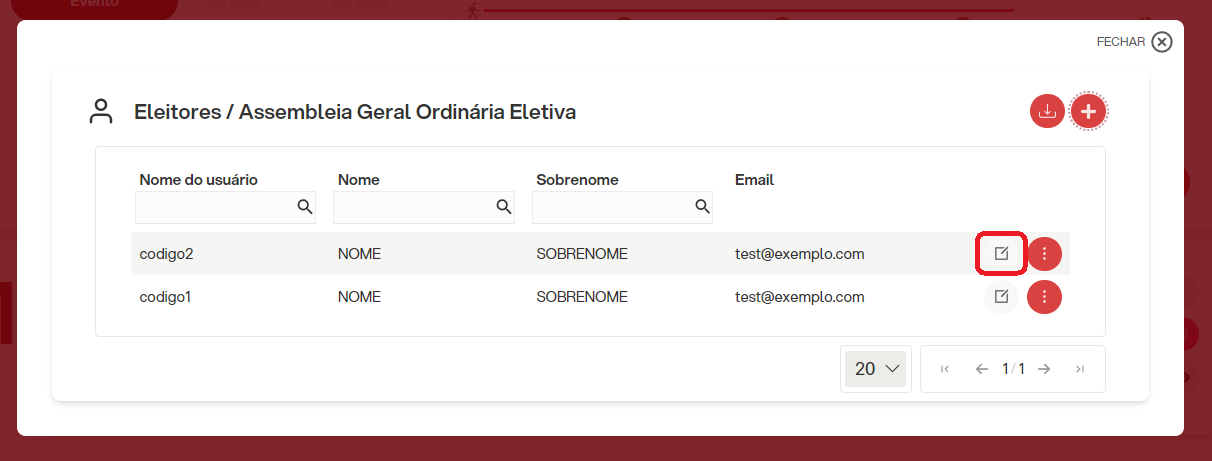Click search icon in Sobrenome filter
The image size is (1212, 461).
(x=702, y=207)
